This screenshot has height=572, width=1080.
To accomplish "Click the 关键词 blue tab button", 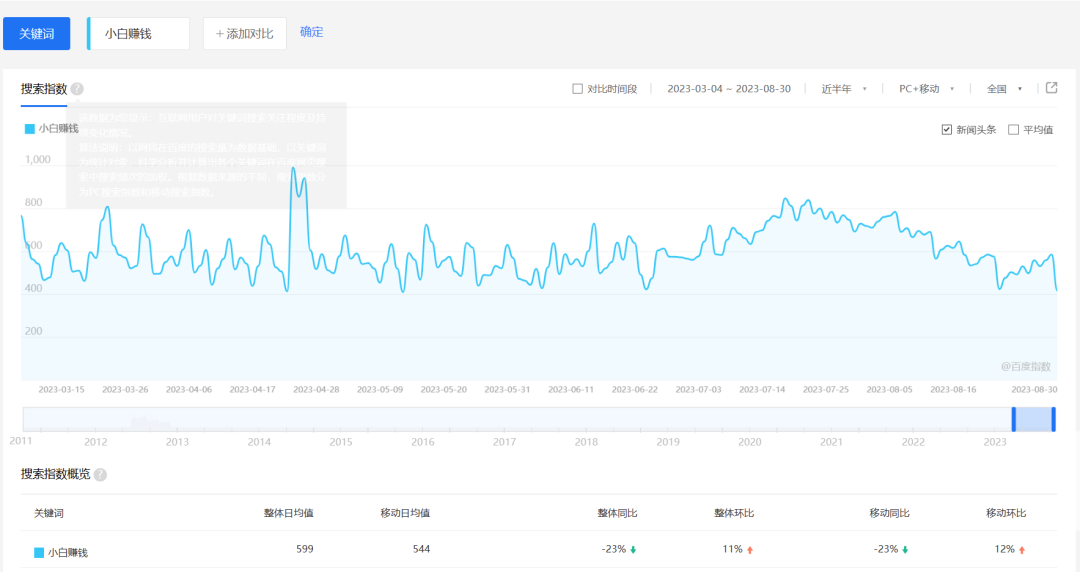I will 37,33.
